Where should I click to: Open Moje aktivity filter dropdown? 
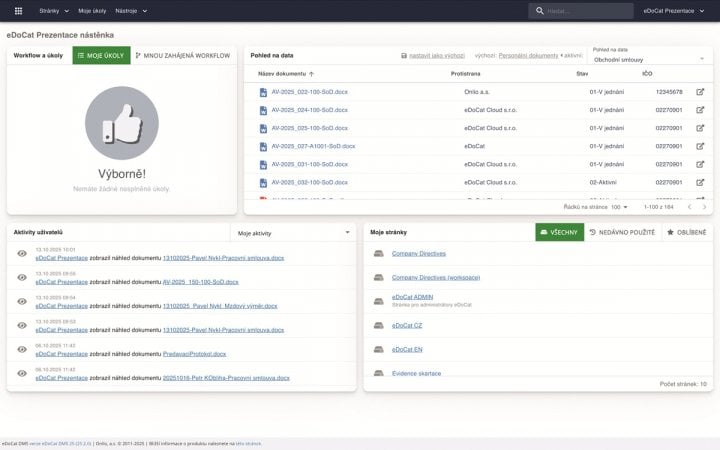(293, 233)
